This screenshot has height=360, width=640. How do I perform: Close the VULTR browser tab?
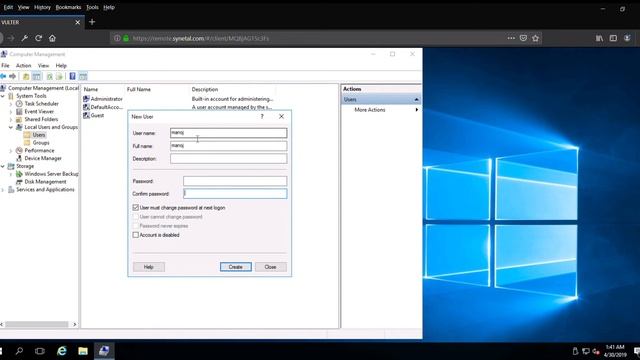[x=78, y=22]
